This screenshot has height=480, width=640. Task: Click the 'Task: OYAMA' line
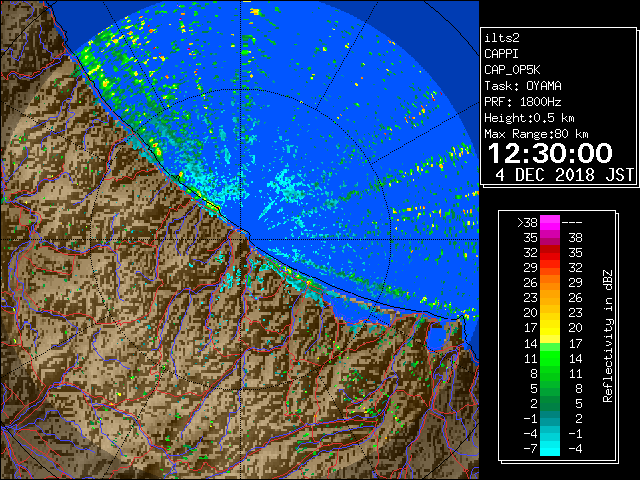point(523,86)
